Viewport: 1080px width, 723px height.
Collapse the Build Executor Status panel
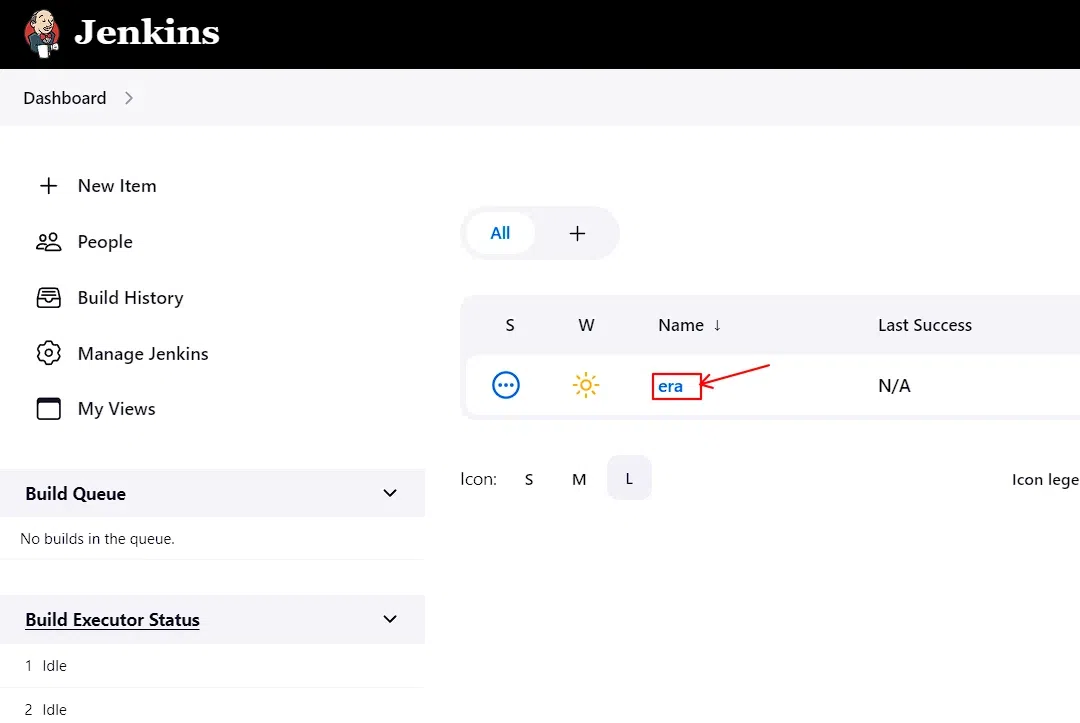[390, 619]
